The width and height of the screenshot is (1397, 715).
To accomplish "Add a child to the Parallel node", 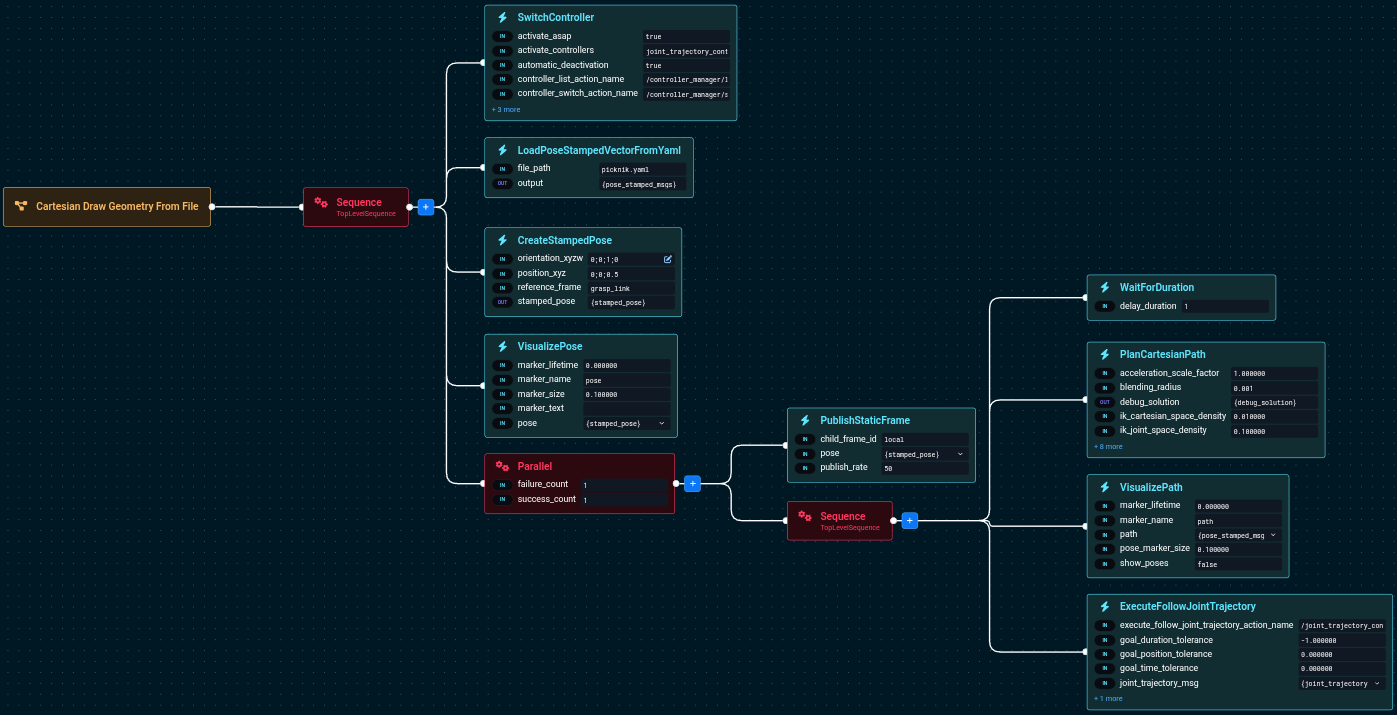I will 692,483.
